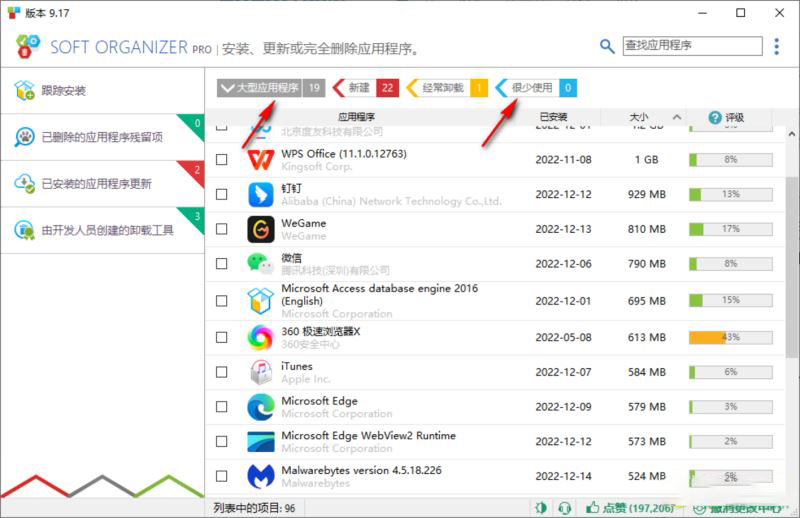This screenshot has height=518, width=800.
Task: Click the 由开发人员创建的卸载工具 icon
Action: point(24,230)
